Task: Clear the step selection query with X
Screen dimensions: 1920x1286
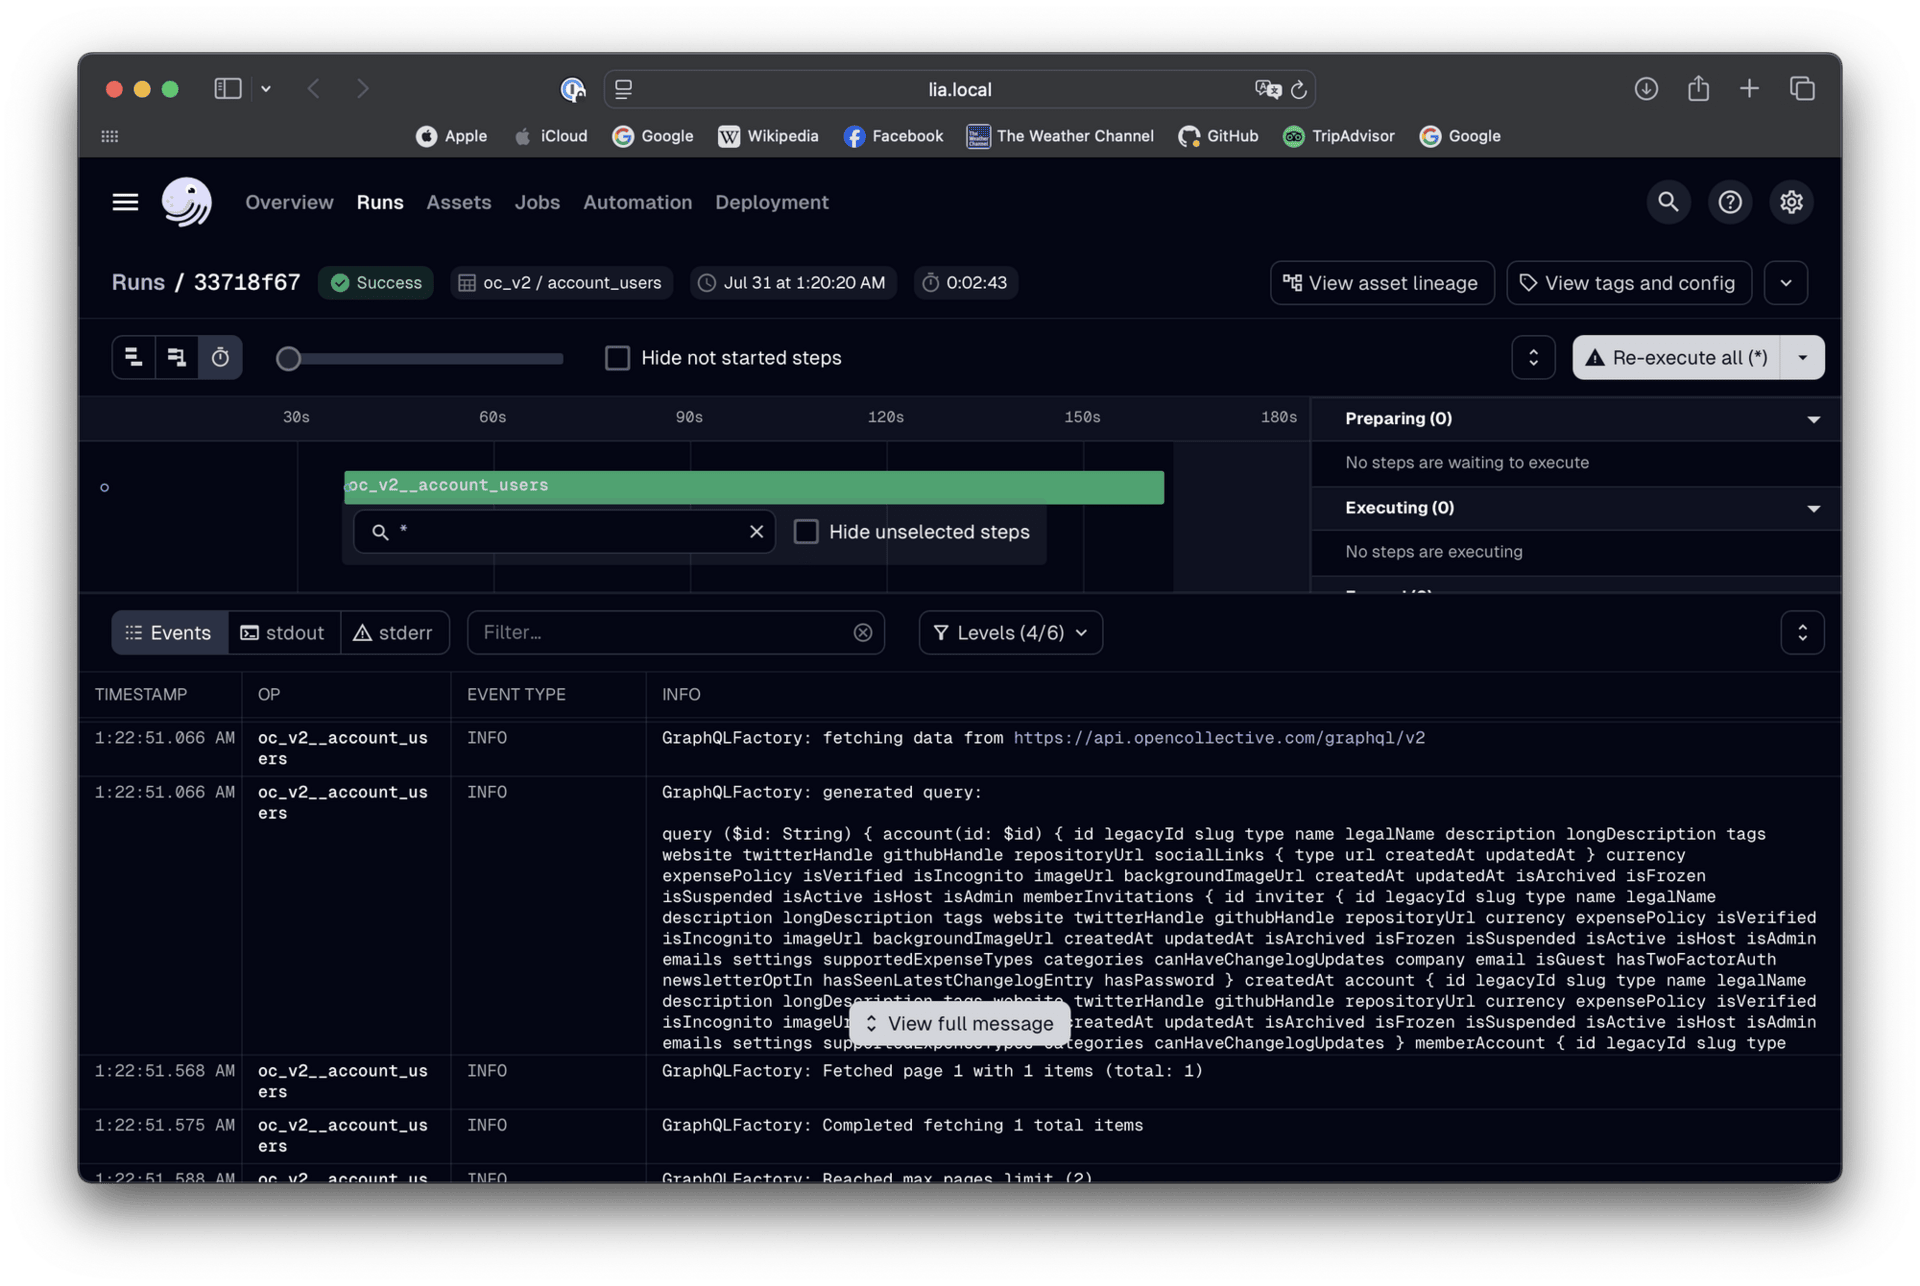Action: (756, 532)
